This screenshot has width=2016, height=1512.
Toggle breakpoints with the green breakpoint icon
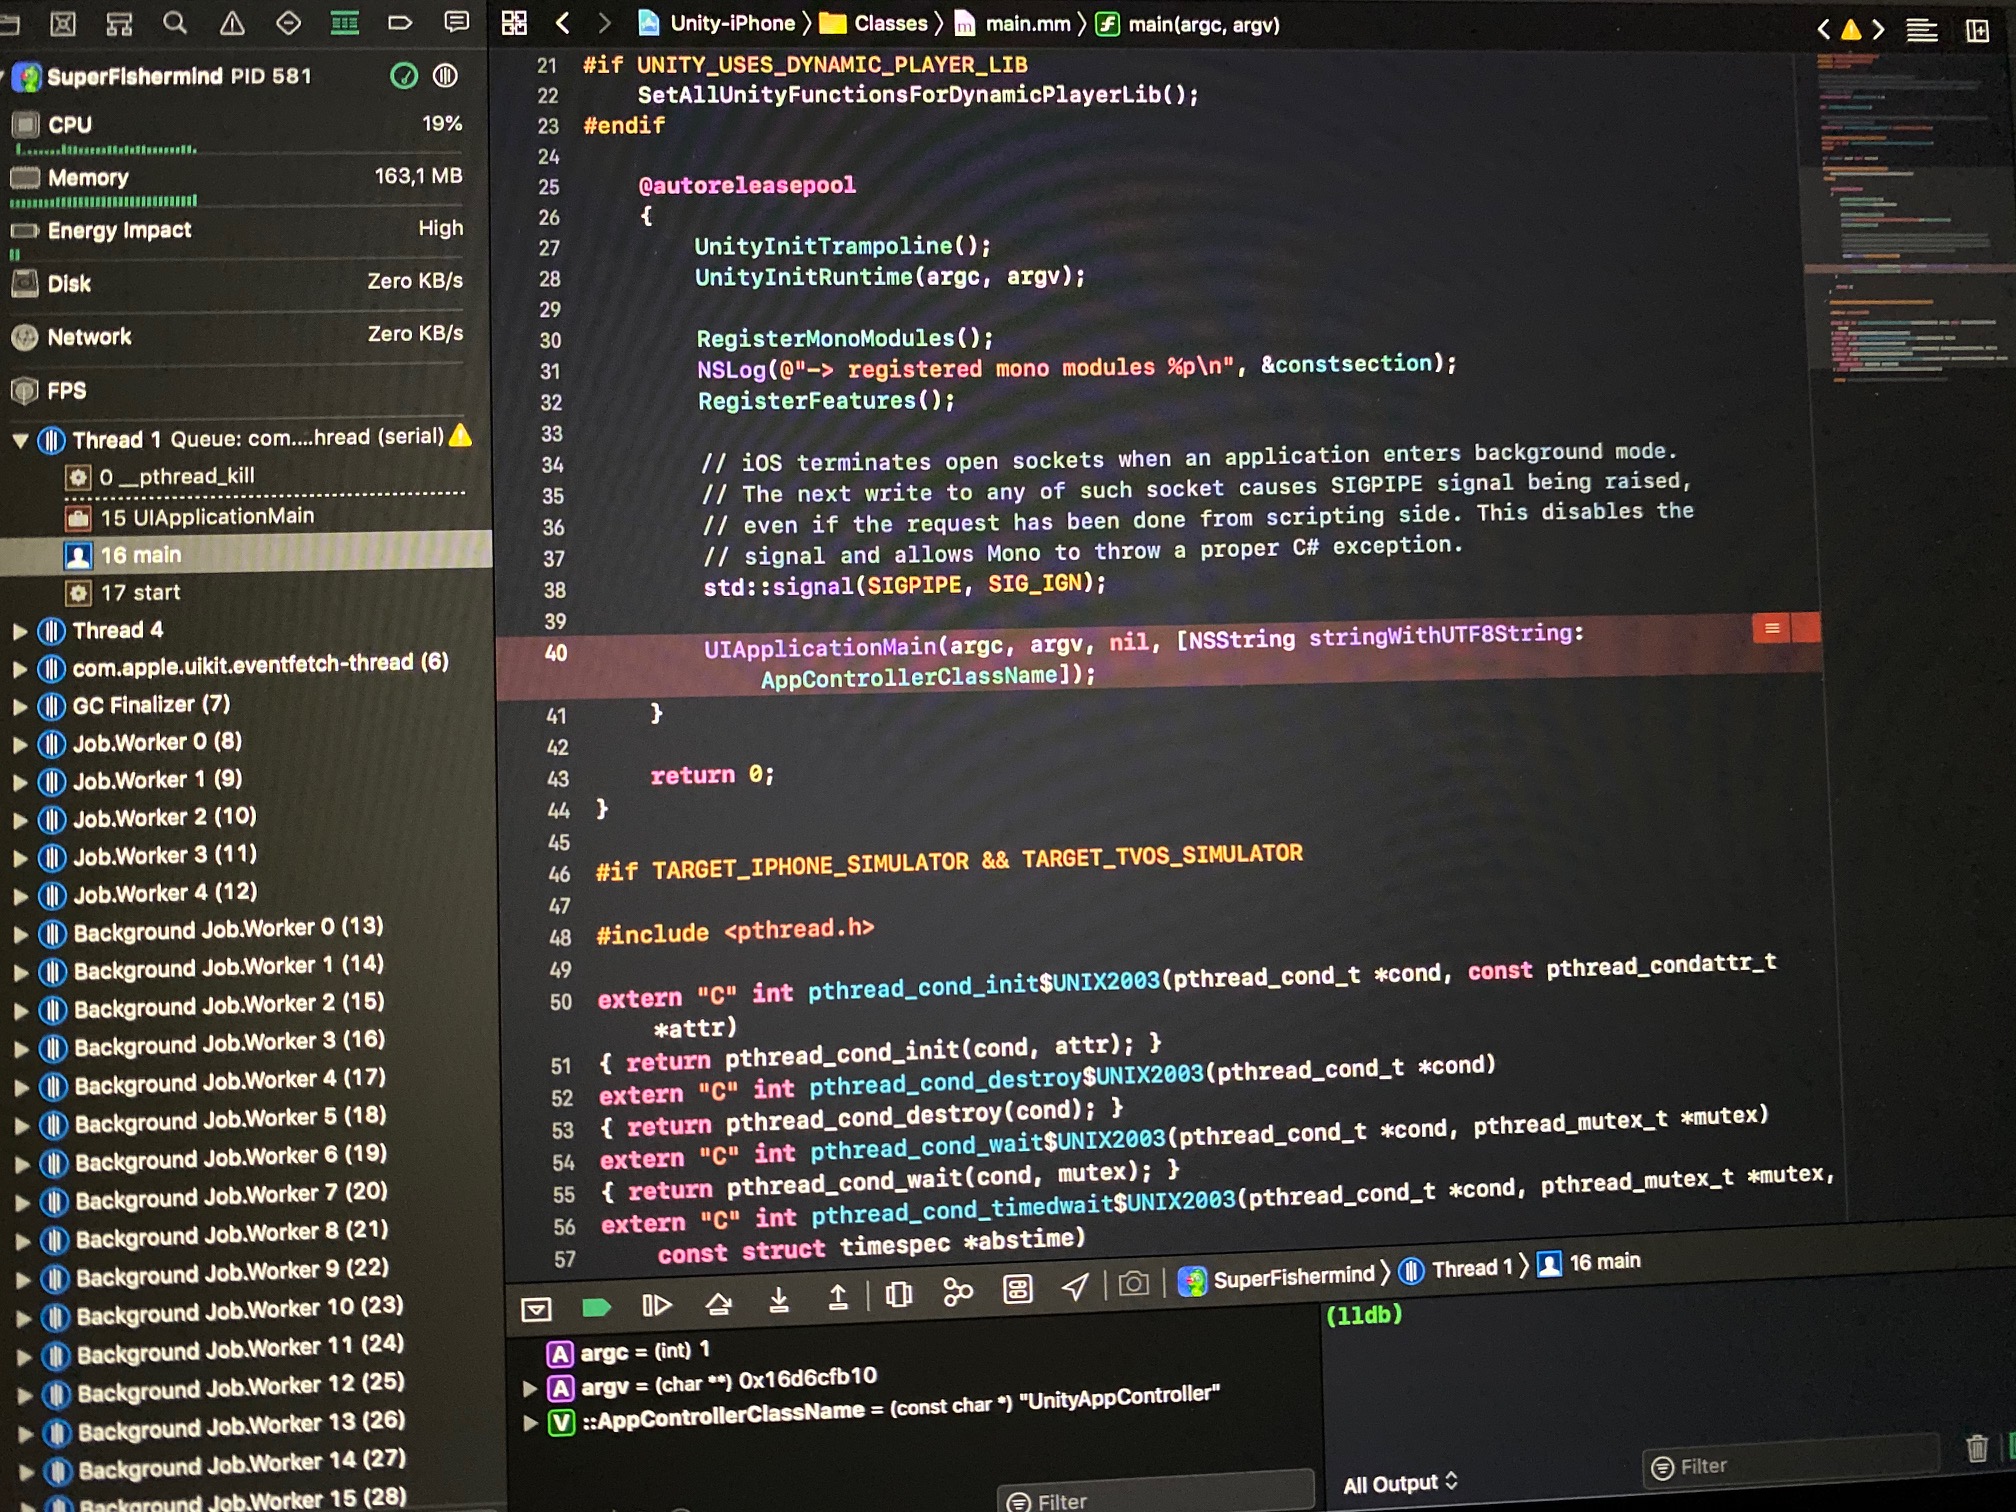597,1305
